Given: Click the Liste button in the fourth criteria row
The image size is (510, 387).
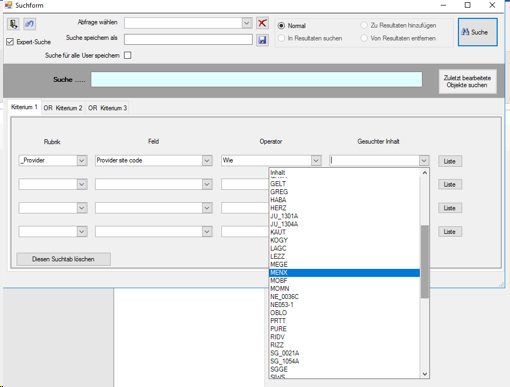Looking at the screenshot, I should [450, 232].
